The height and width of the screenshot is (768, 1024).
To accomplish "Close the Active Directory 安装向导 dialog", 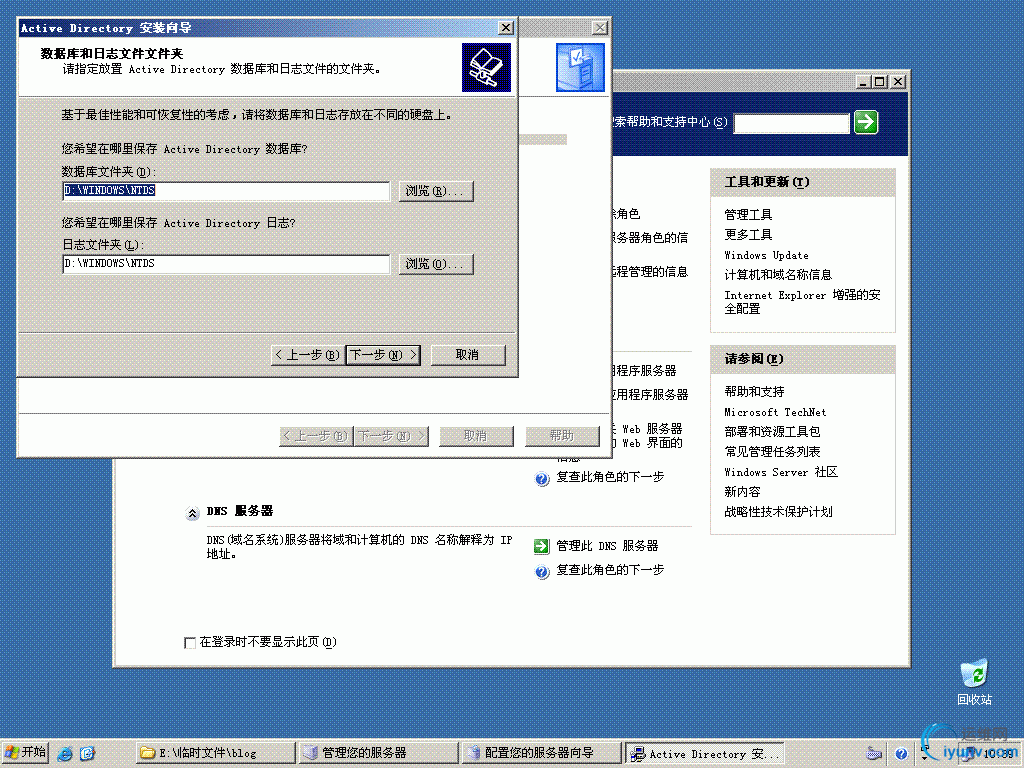I will [505, 27].
